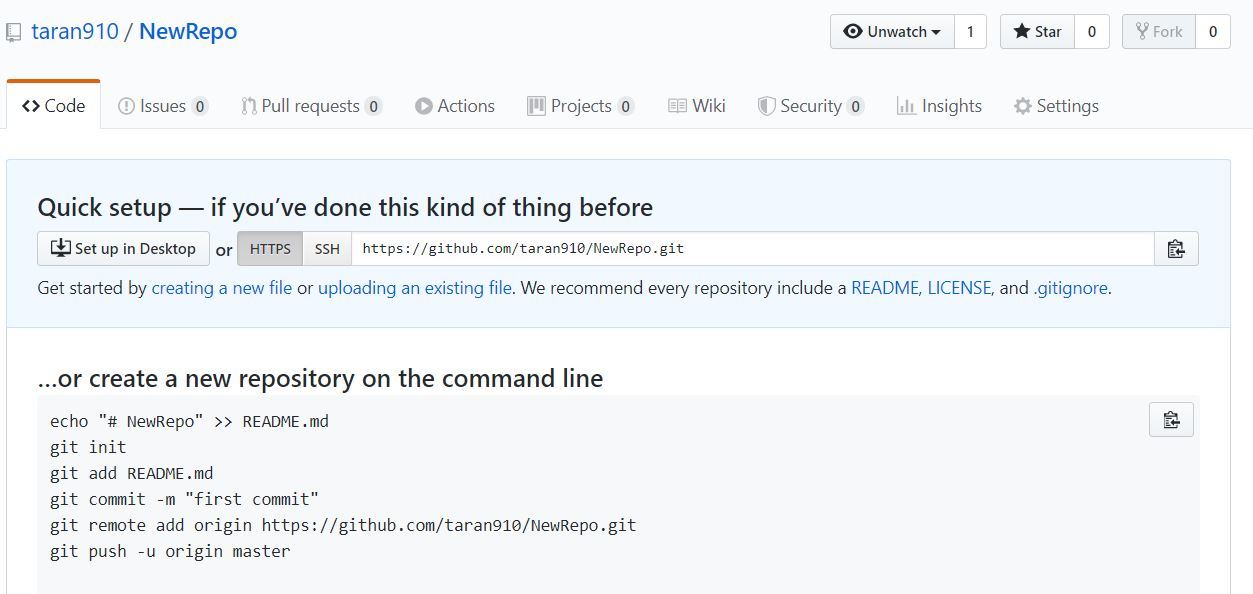
Task: Copy the command line setup code block
Action: tap(1171, 420)
